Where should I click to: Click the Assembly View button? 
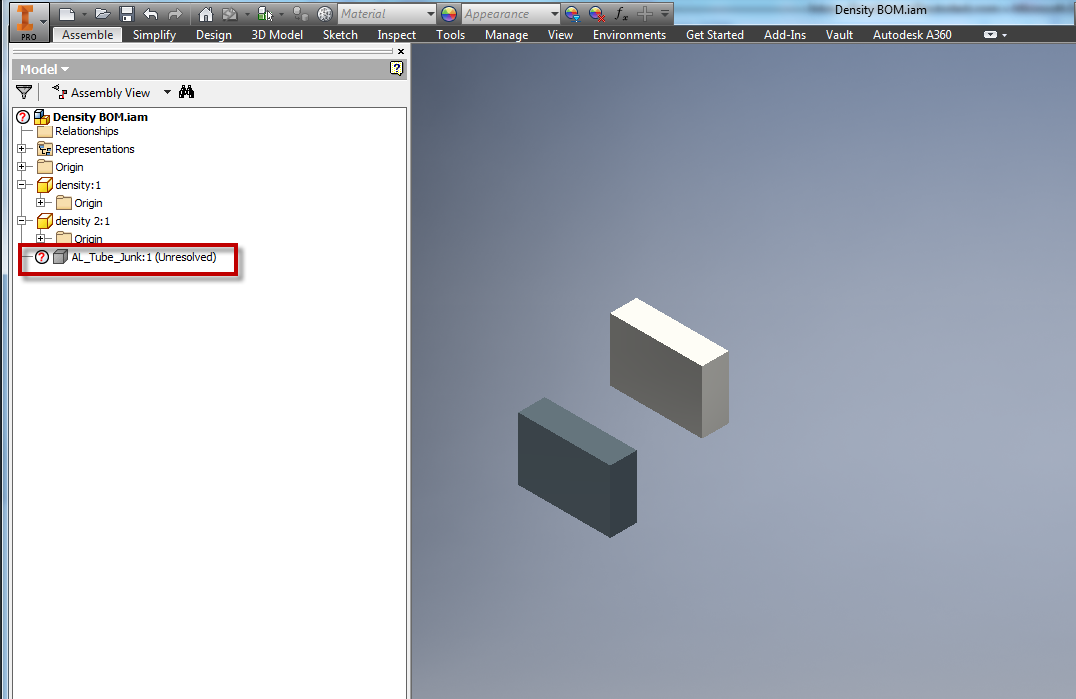[101, 93]
